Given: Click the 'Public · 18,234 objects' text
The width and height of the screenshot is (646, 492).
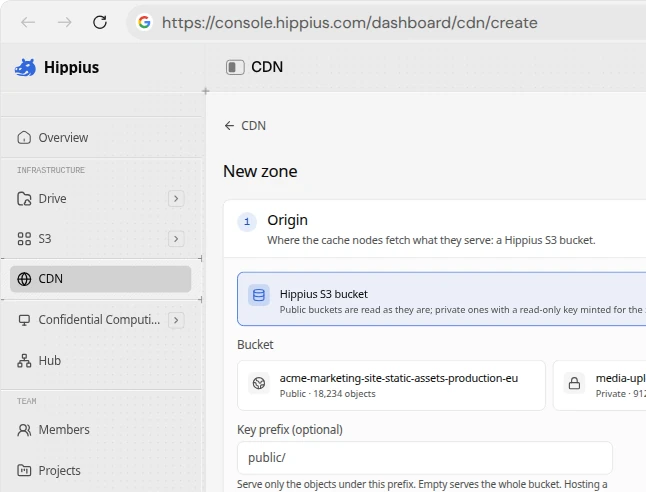Looking at the screenshot, I should point(328,394).
